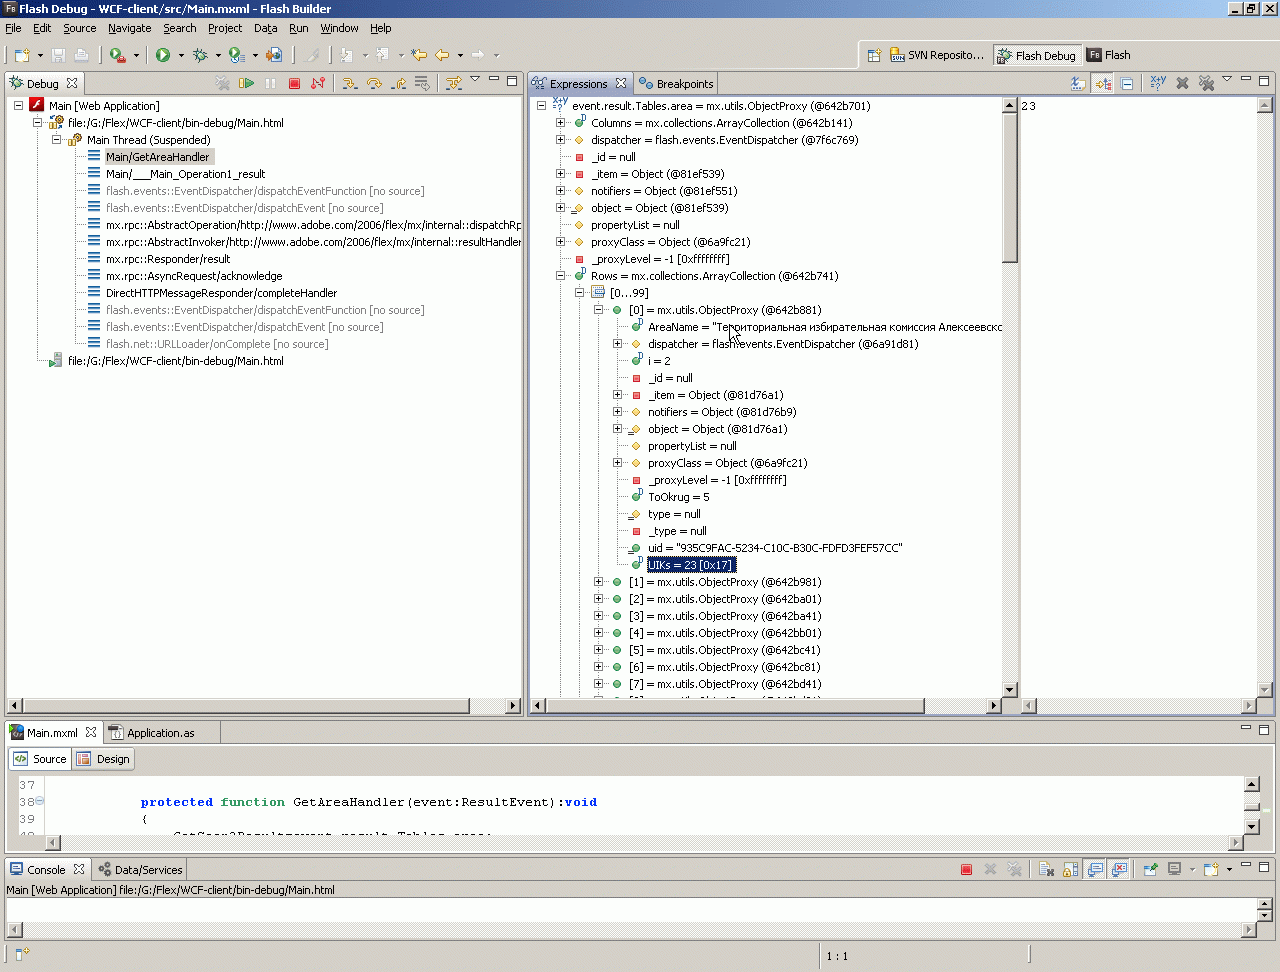Image resolution: width=1280 pixels, height=972 pixels.
Task: Open the Run launch dropdown arrow
Action: (181, 55)
